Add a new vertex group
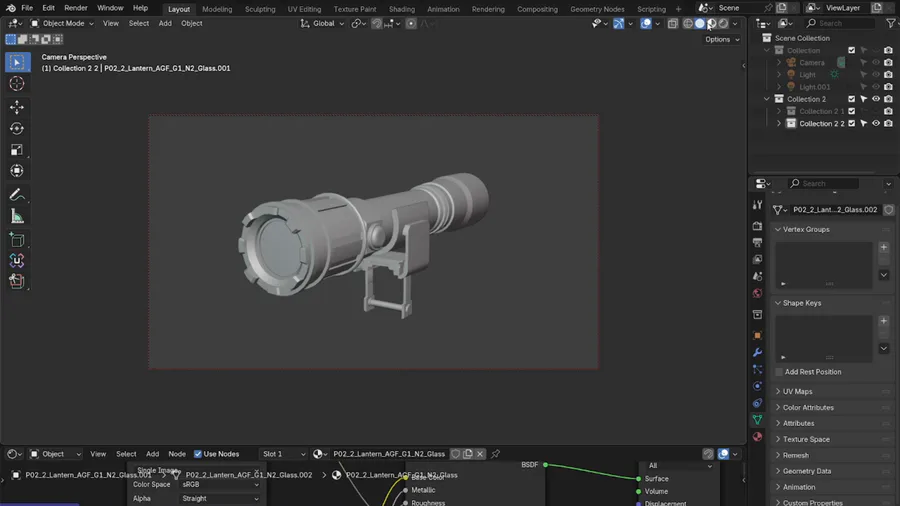900x506 pixels. coord(884,247)
